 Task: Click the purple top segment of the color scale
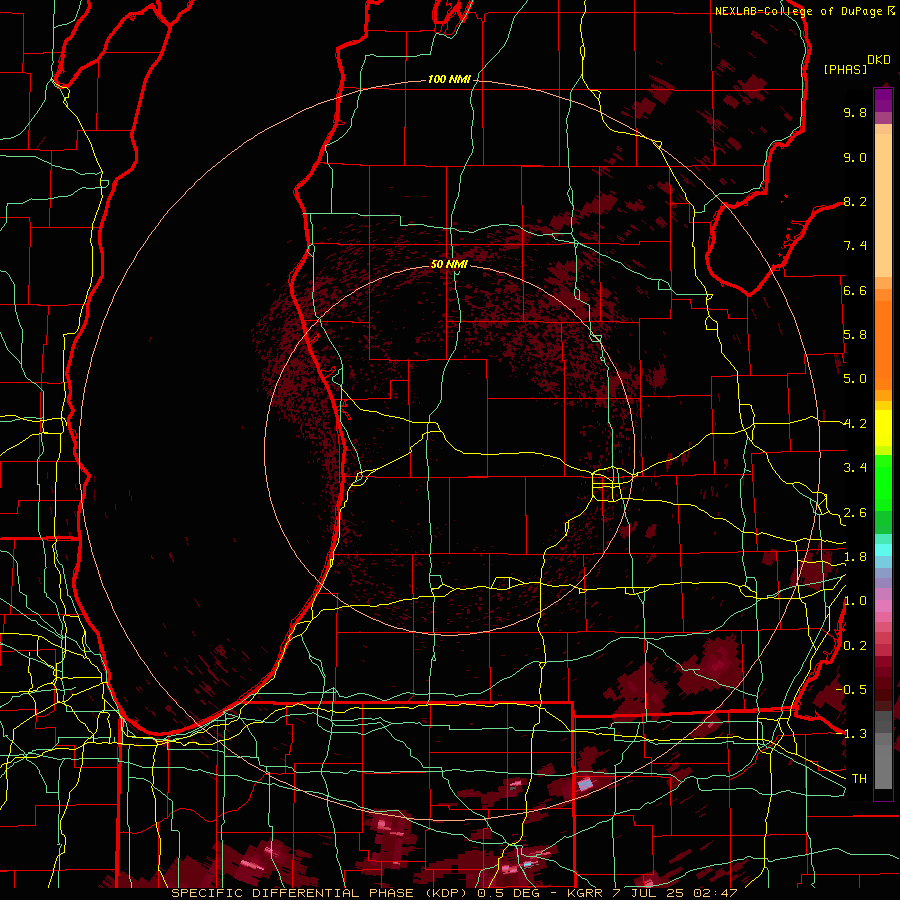tap(883, 100)
